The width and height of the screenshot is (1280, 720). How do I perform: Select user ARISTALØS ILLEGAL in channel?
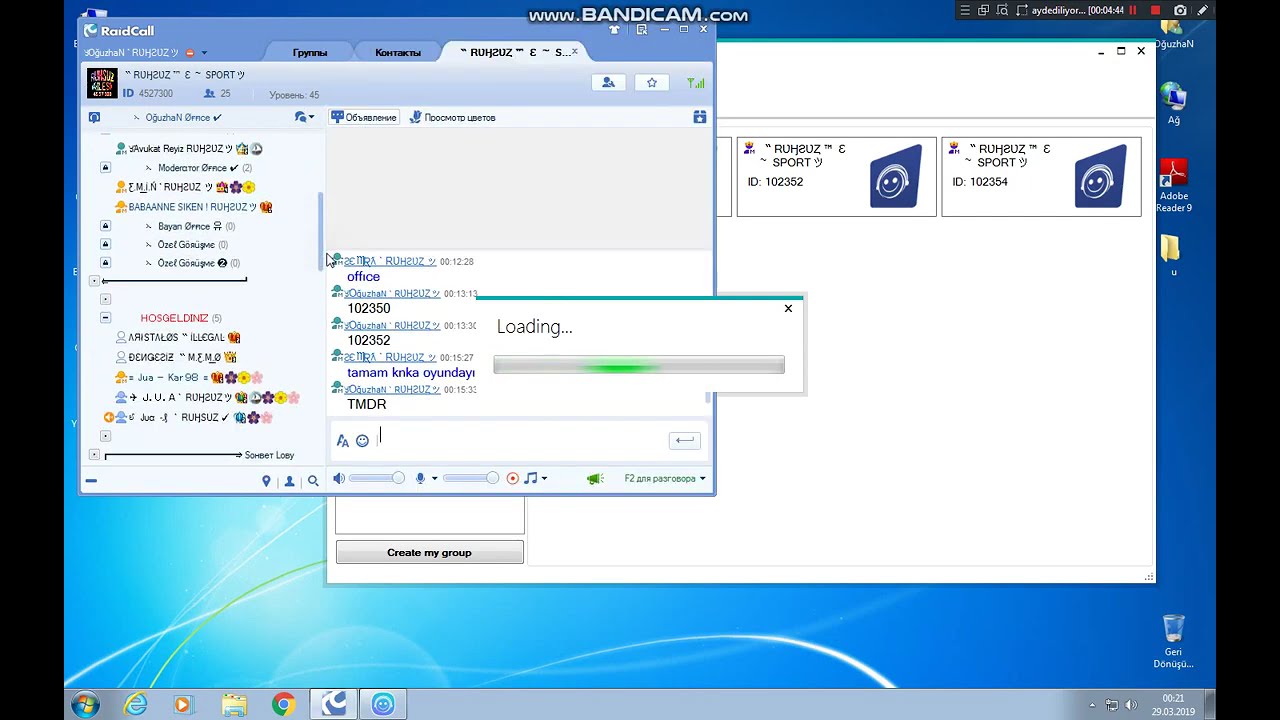(x=178, y=337)
